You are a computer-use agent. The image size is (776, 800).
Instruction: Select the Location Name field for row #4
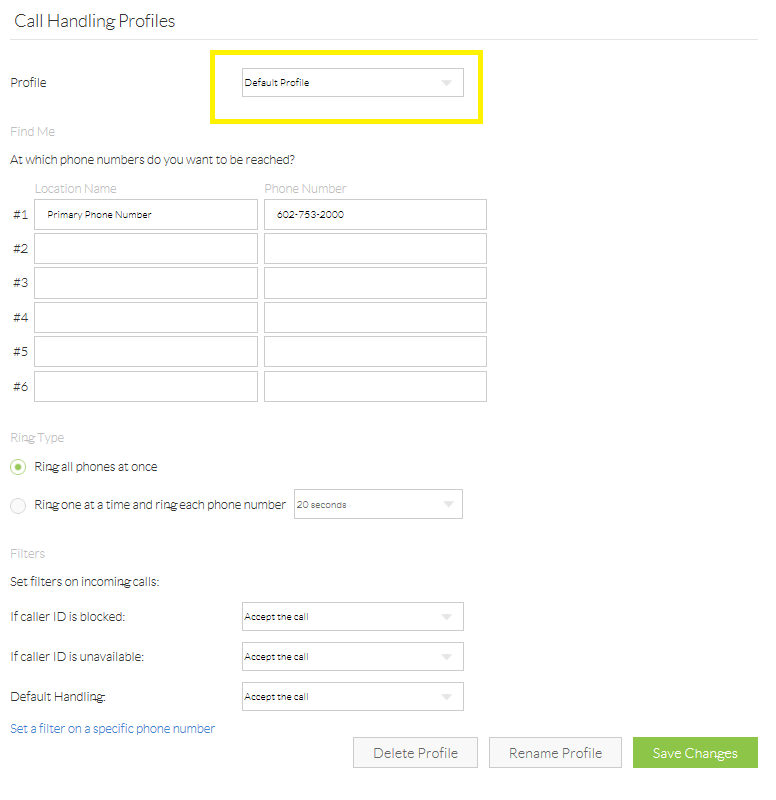145,317
